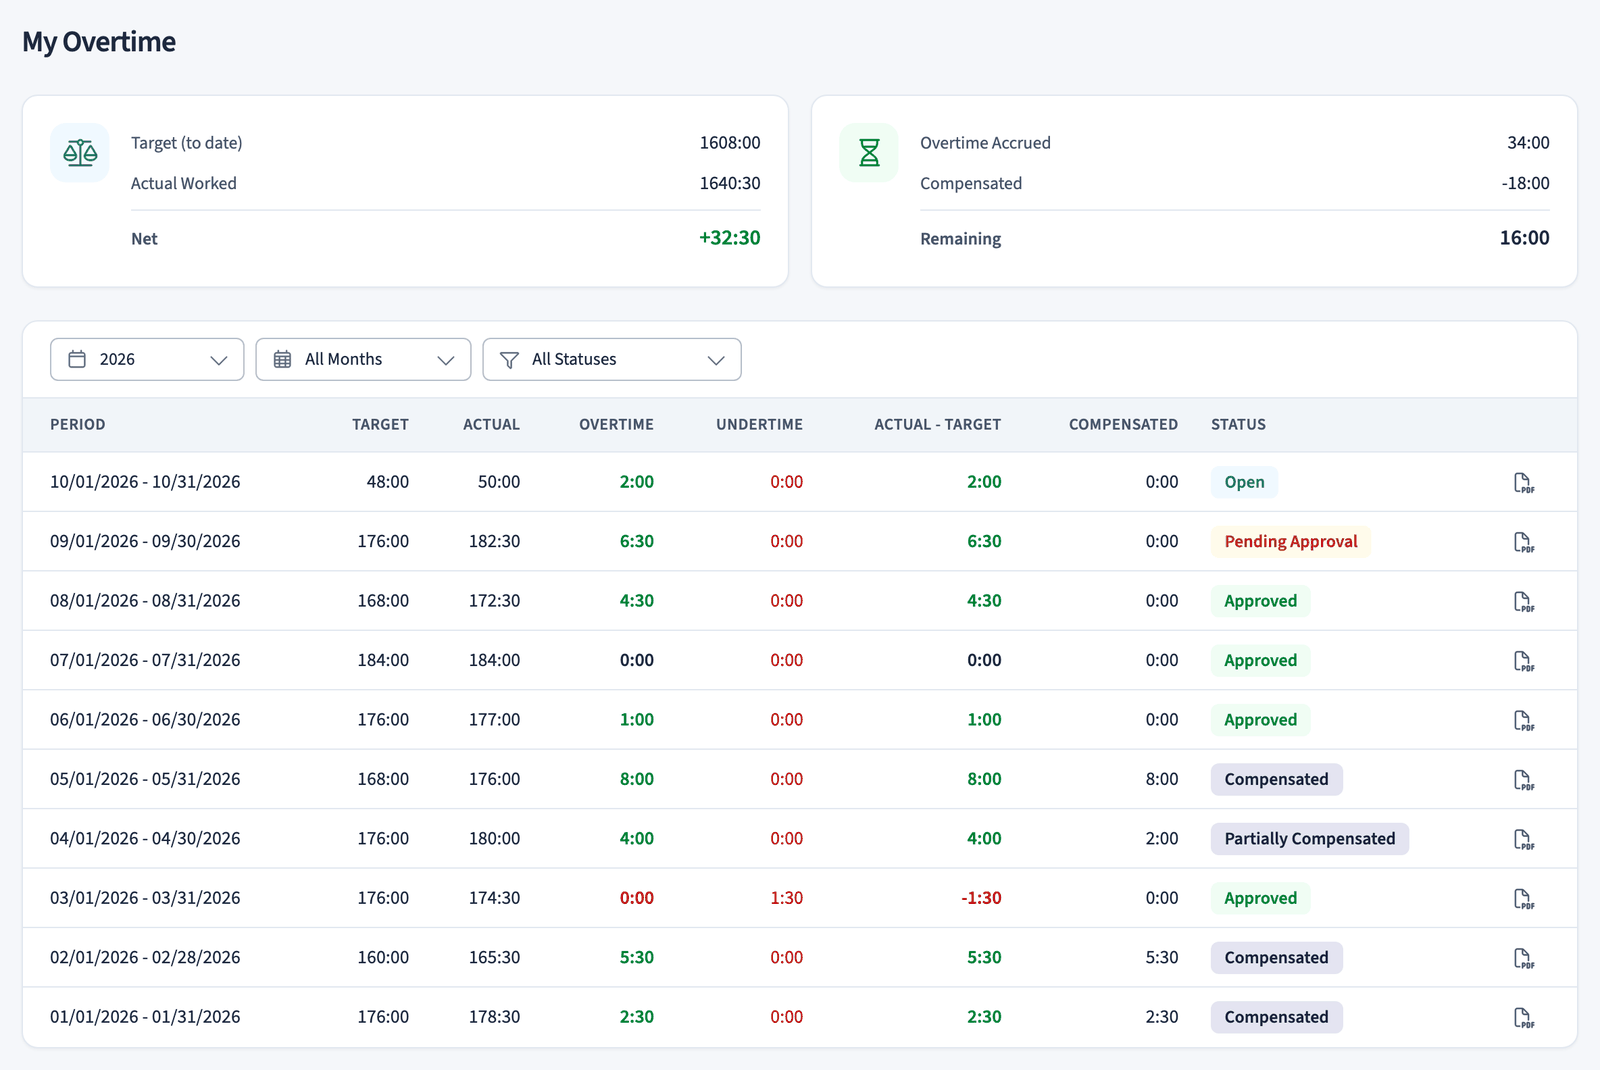Click the Status column header
This screenshot has height=1070, width=1600.
coord(1238,424)
